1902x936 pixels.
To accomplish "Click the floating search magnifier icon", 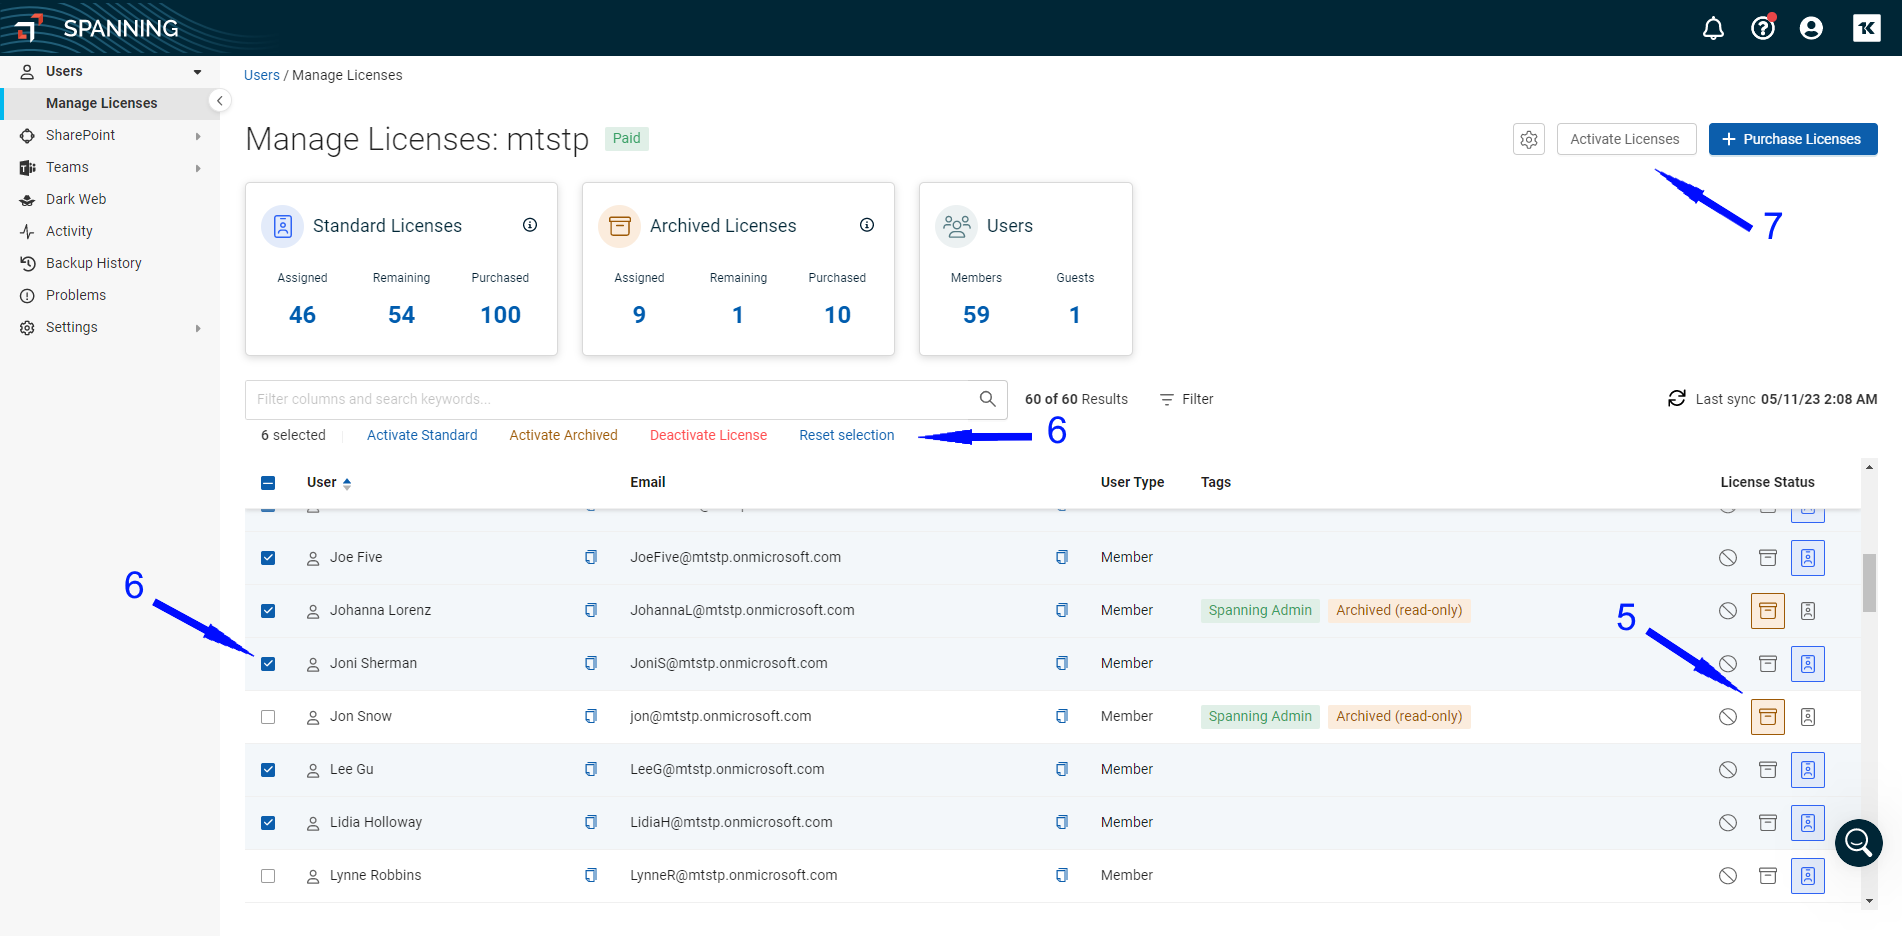I will [1858, 843].
